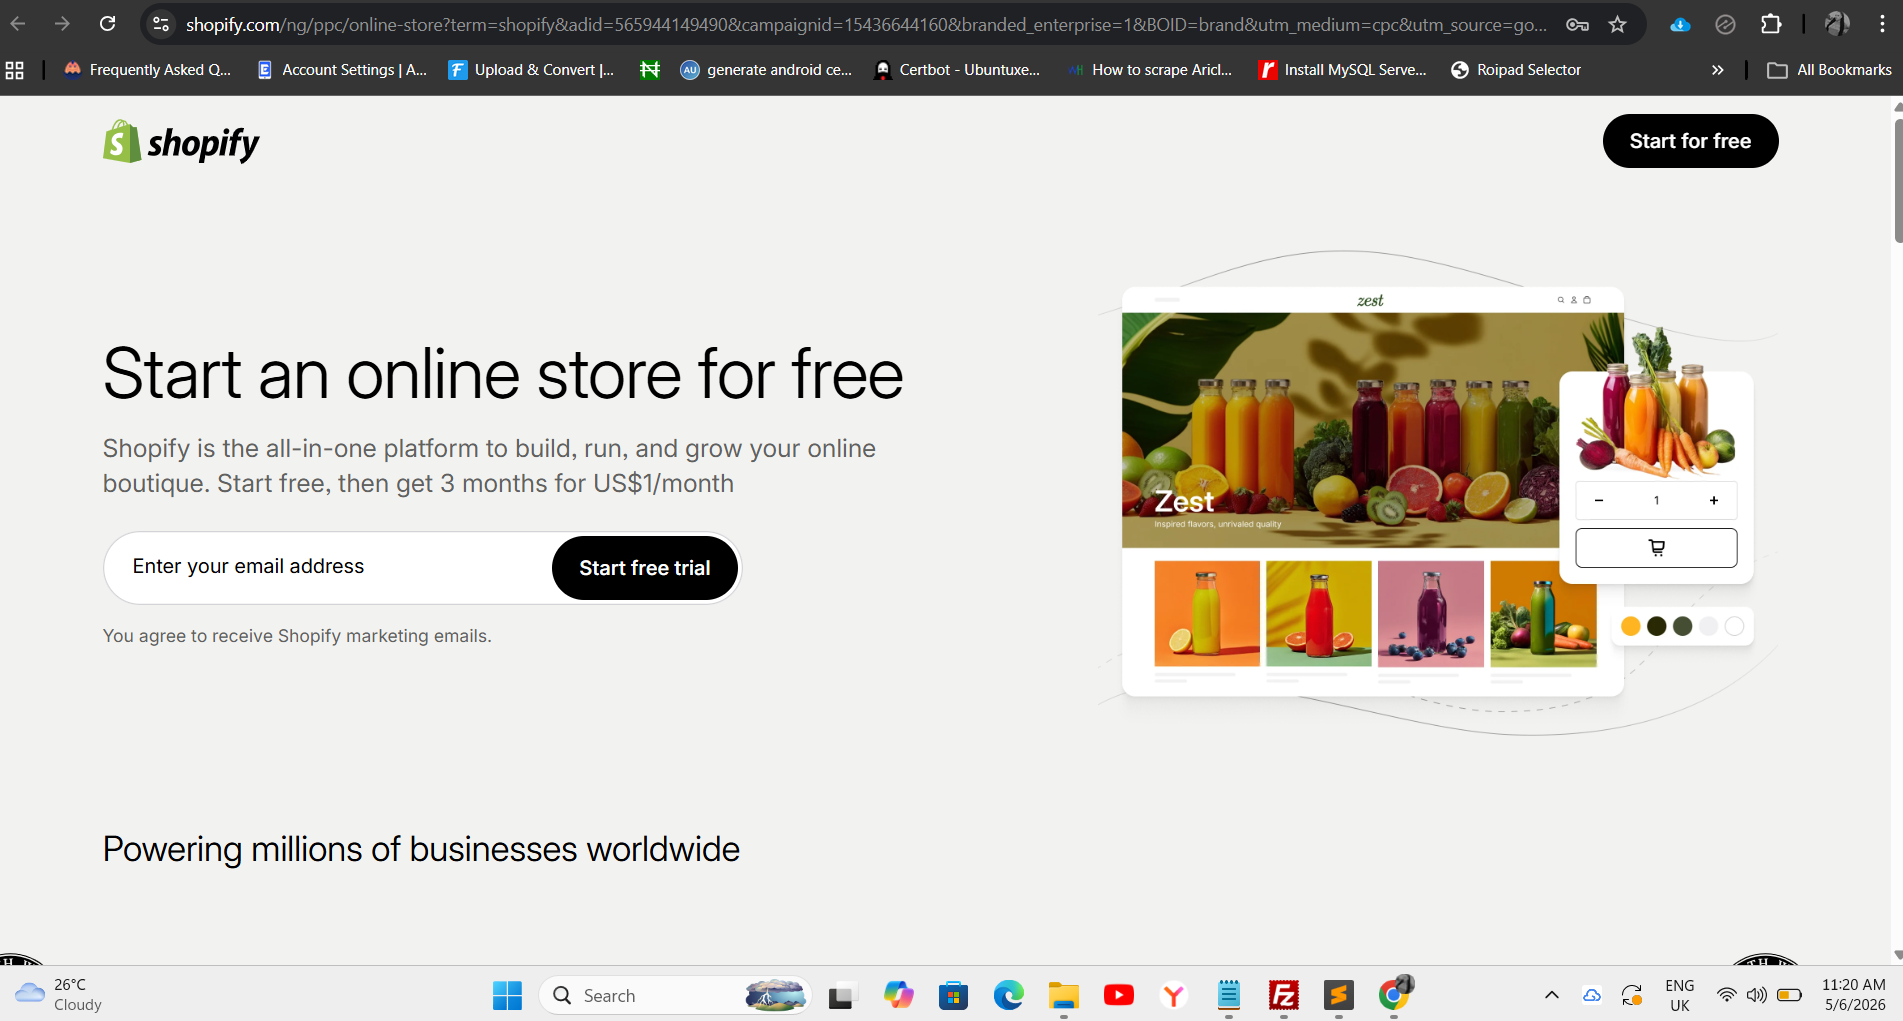Click the plus quantity stepper in preview
The width and height of the screenshot is (1903, 1021).
[1714, 500]
